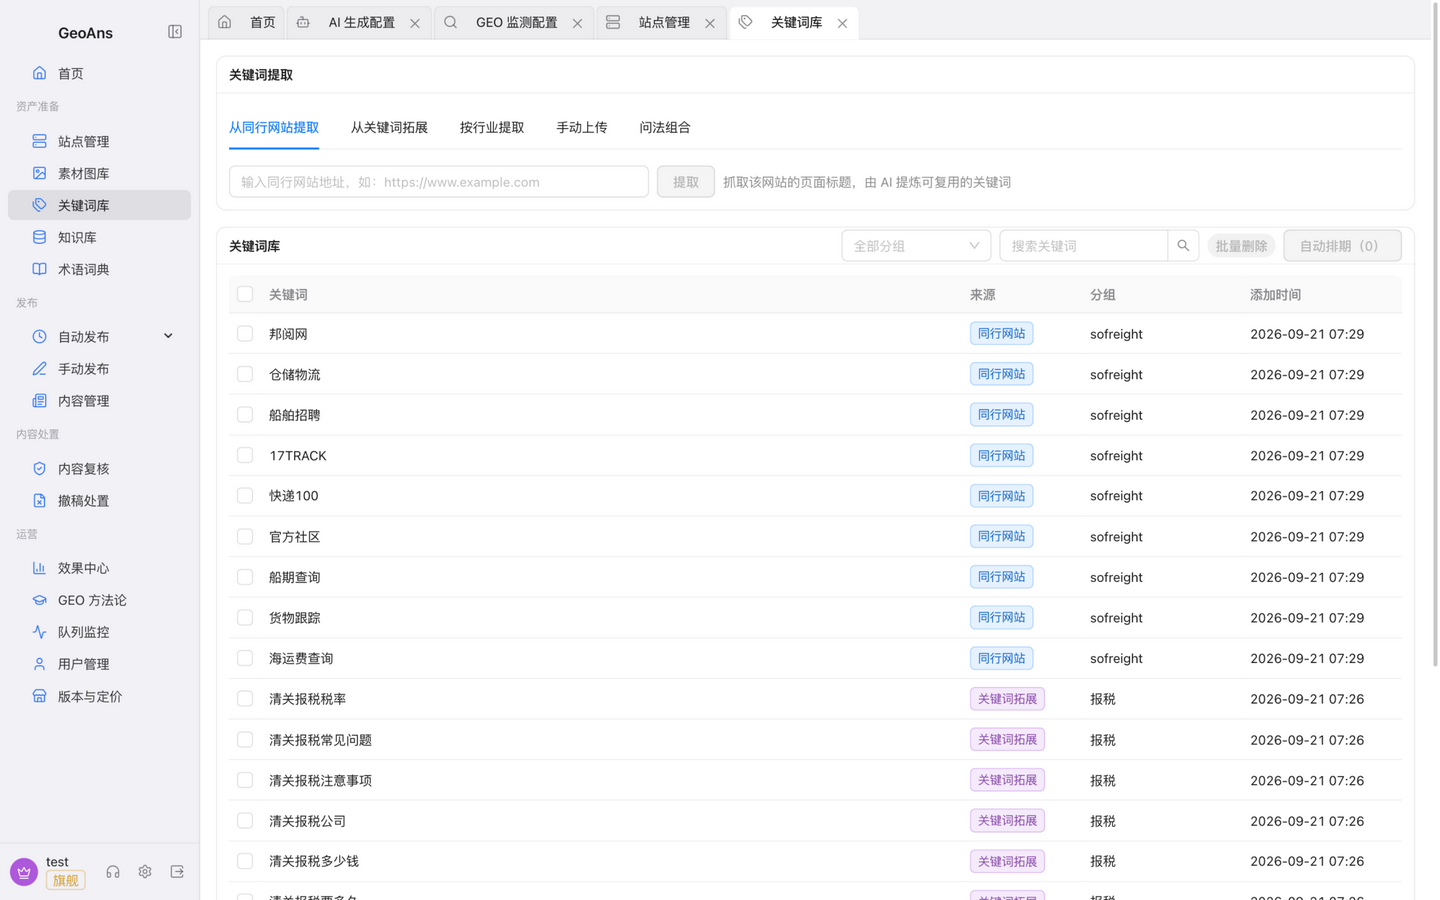Open the 全部分组 group dropdown

pyautogui.click(x=916, y=246)
